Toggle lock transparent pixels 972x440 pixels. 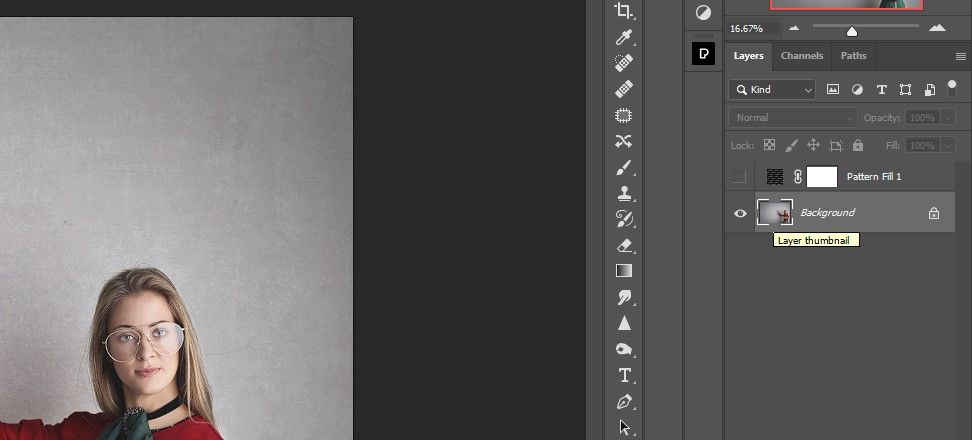click(x=769, y=145)
